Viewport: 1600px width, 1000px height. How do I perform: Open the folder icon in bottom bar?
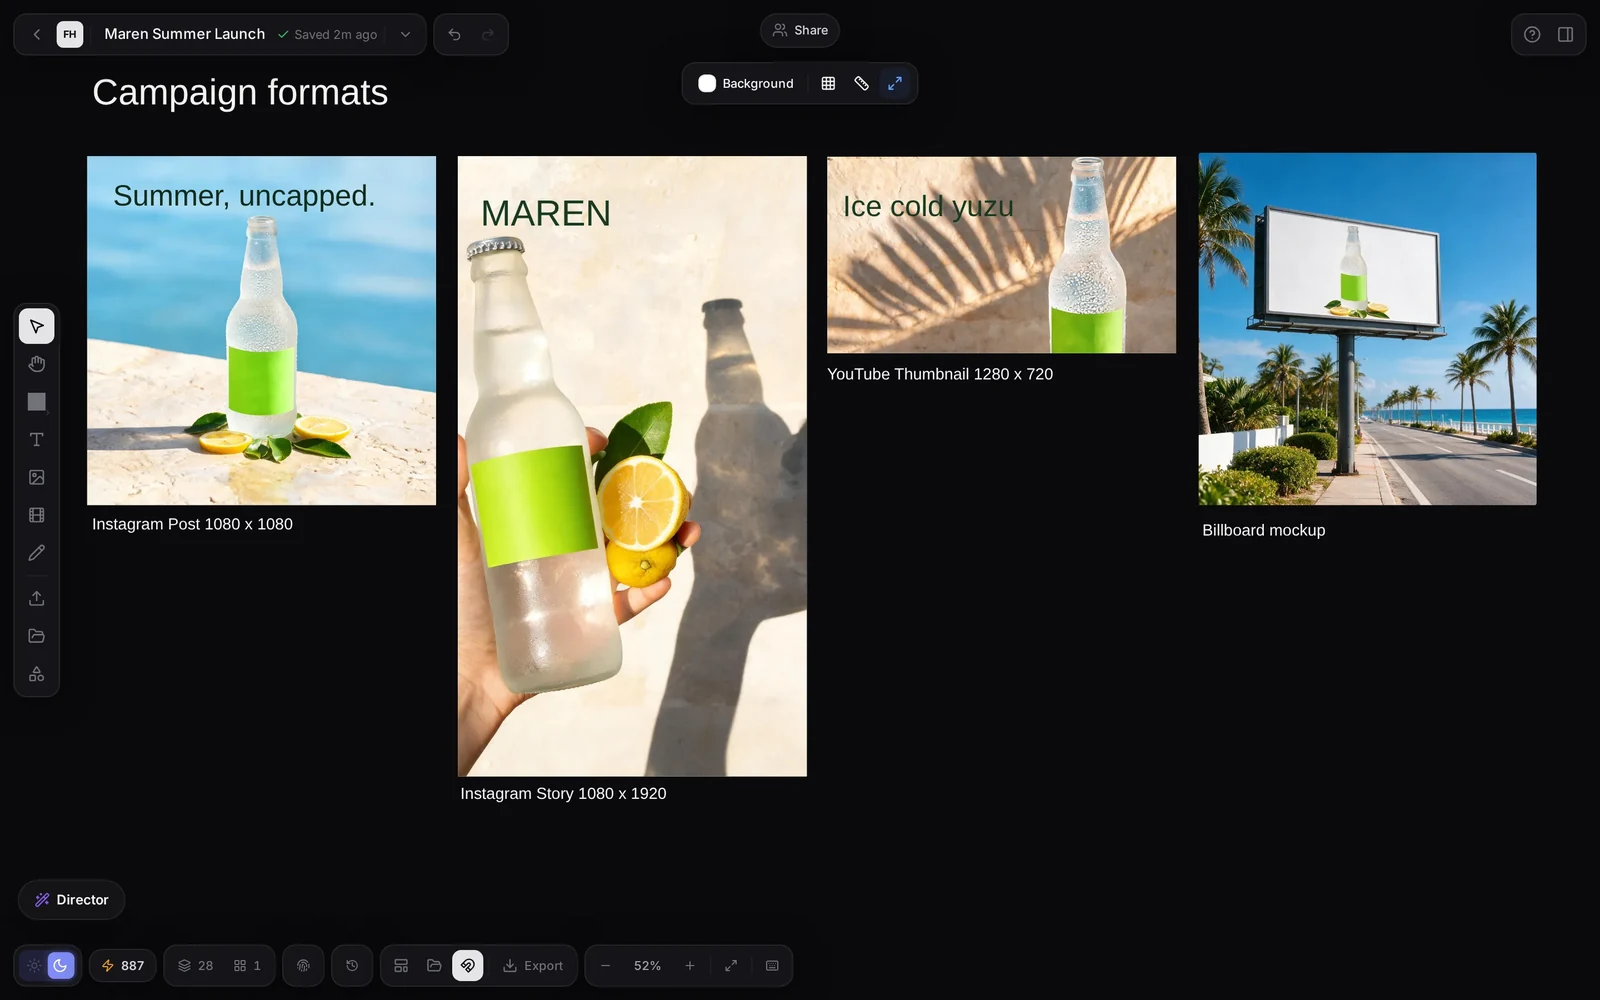coord(434,966)
